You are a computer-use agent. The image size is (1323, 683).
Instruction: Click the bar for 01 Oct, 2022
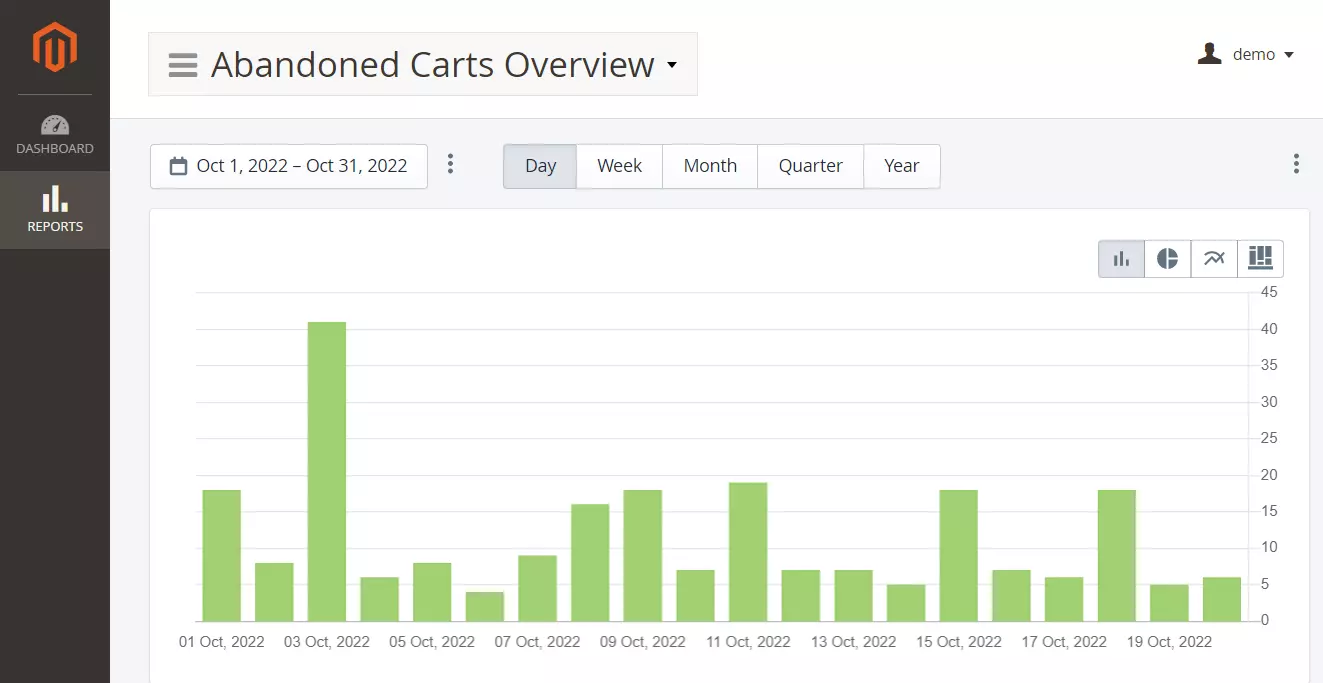pos(221,555)
